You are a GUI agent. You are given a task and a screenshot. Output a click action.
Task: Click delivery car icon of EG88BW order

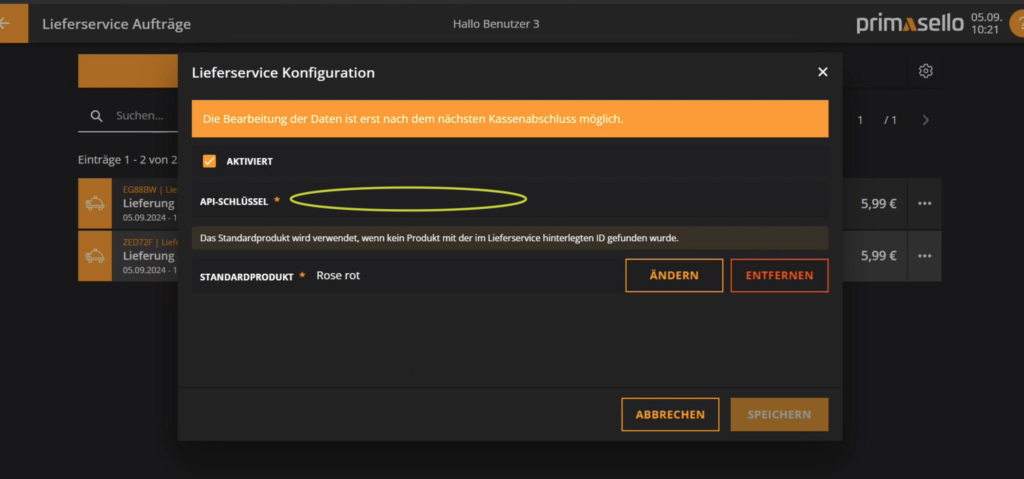point(95,203)
